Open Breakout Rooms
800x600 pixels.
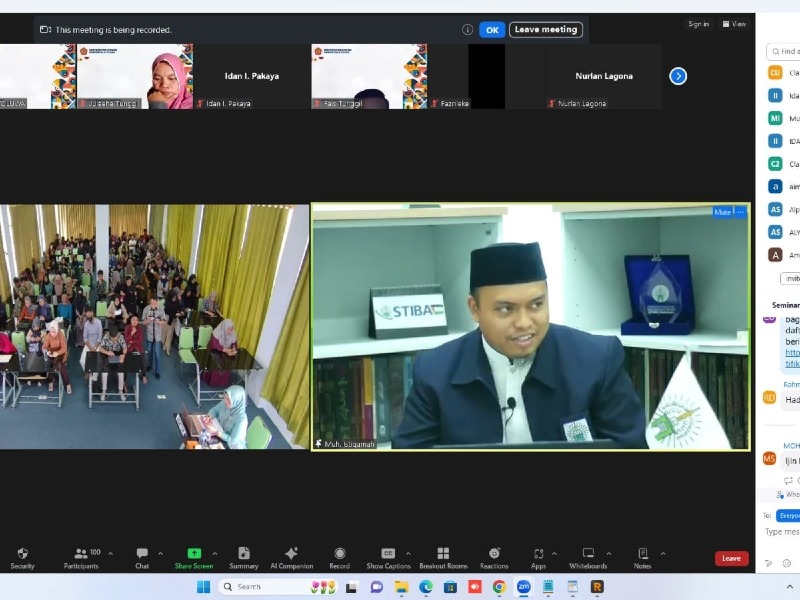coord(443,558)
